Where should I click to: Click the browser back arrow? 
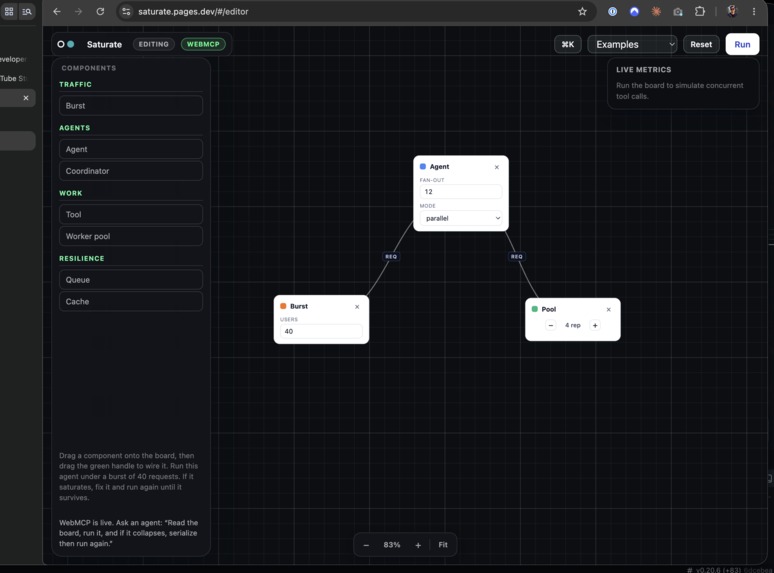click(x=57, y=11)
